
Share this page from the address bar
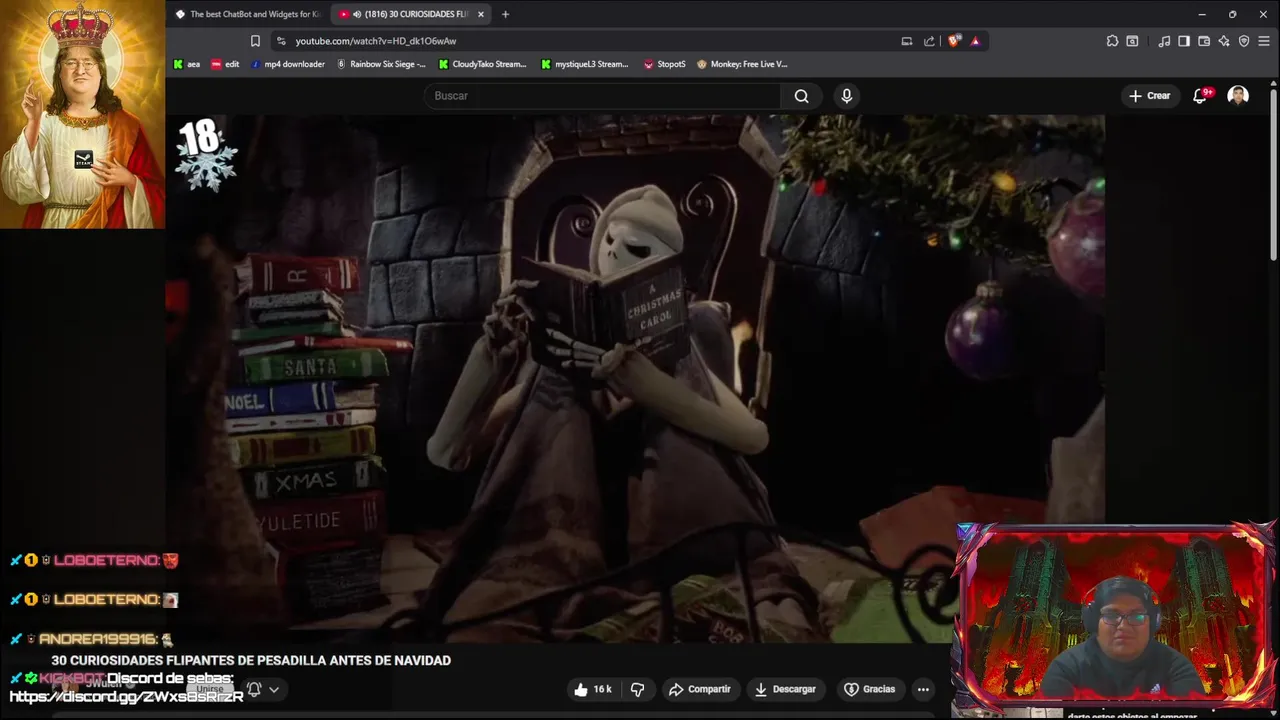point(929,41)
